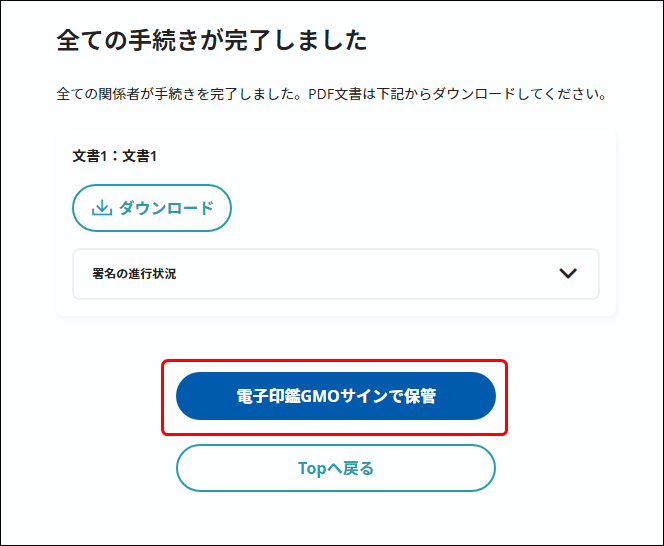The height and width of the screenshot is (546, 664).
Task: Expand the chevron in 署名の進行状況 row
Action: pos(568,274)
